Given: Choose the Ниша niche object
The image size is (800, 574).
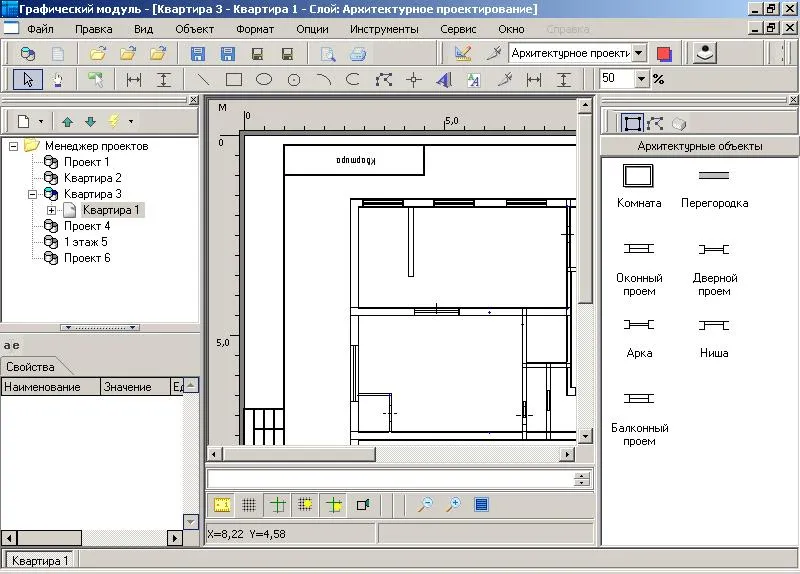Looking at the screenshot, I should [x=714, y=338].
